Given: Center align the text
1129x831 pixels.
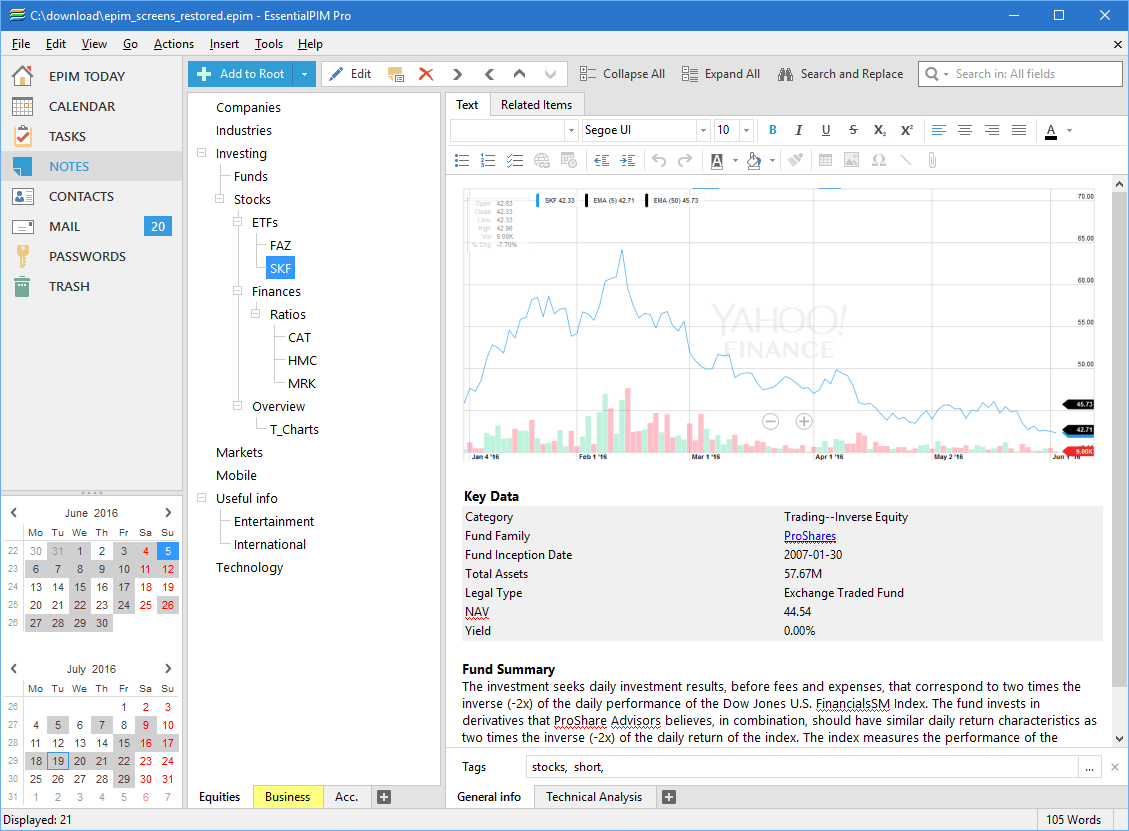Looking at the screenshot, I should [965, 130].
